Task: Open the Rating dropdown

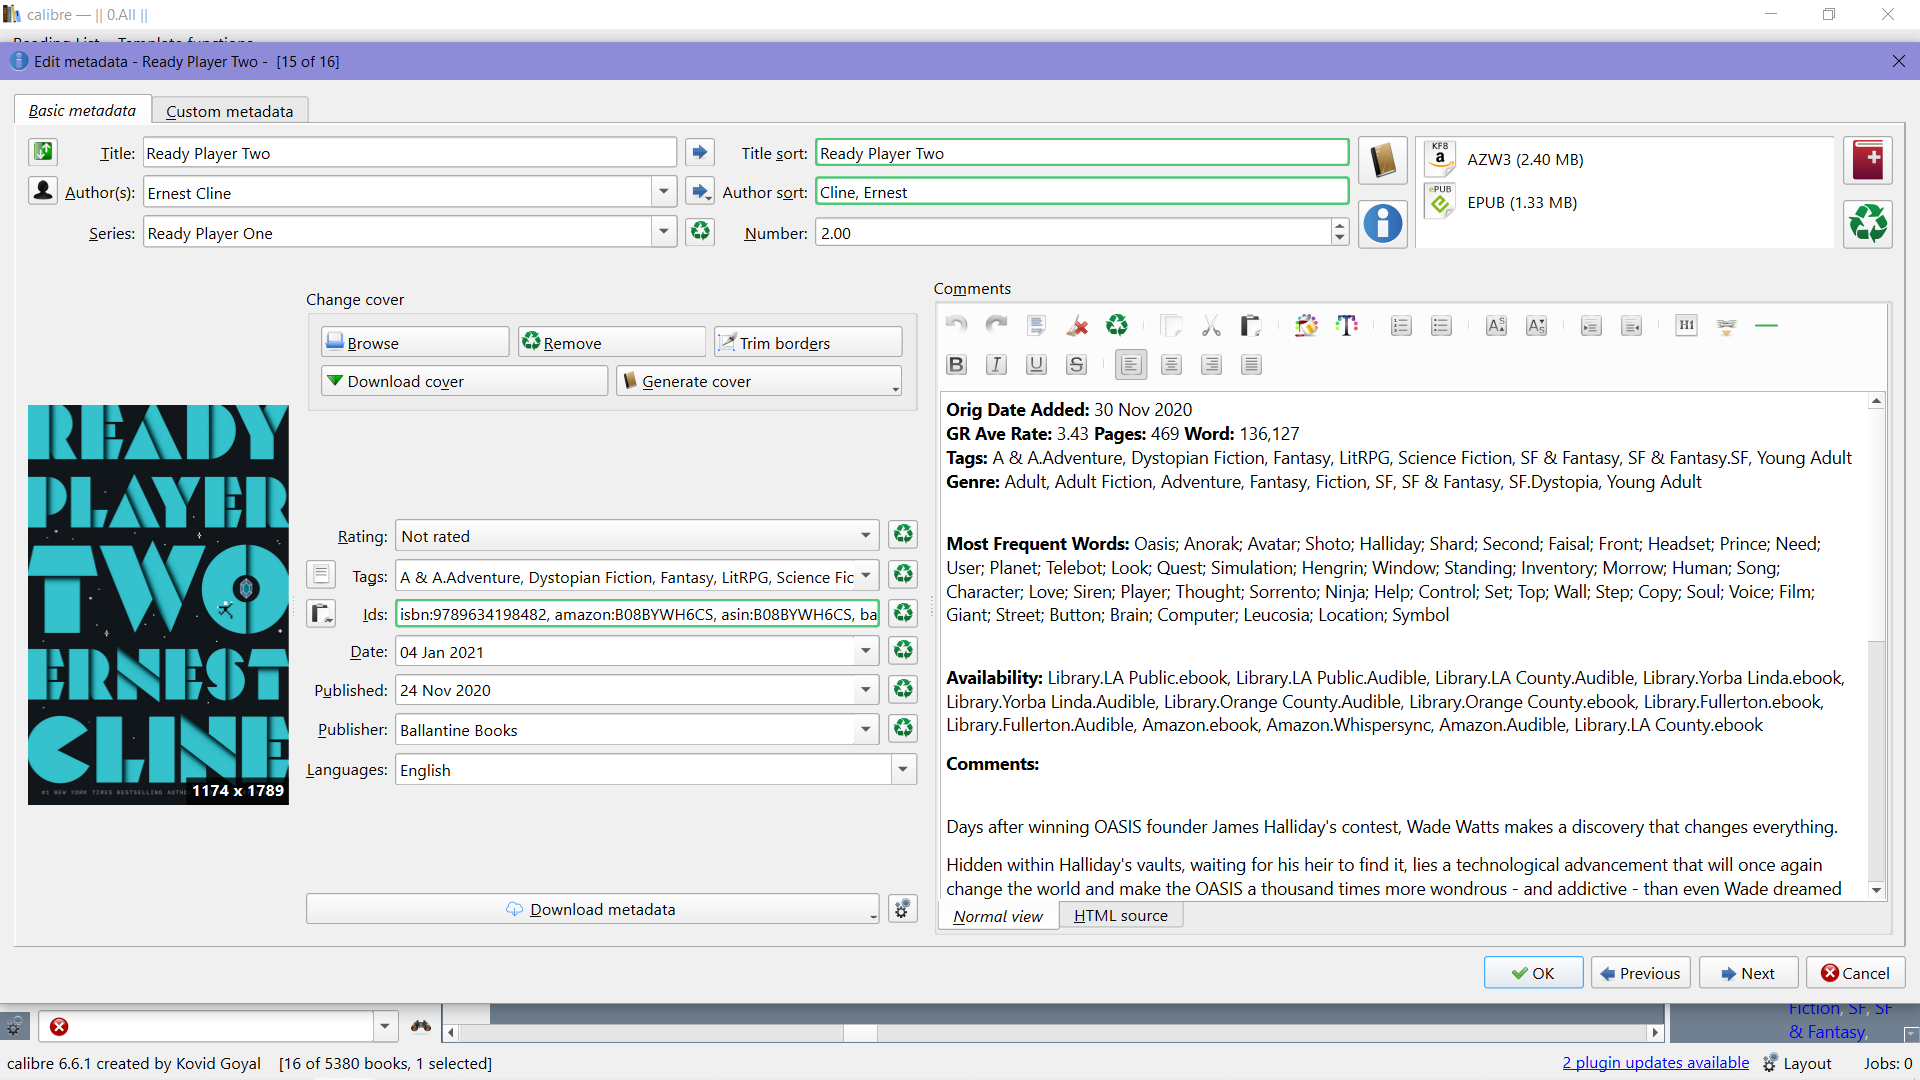Action: (865, 536)
